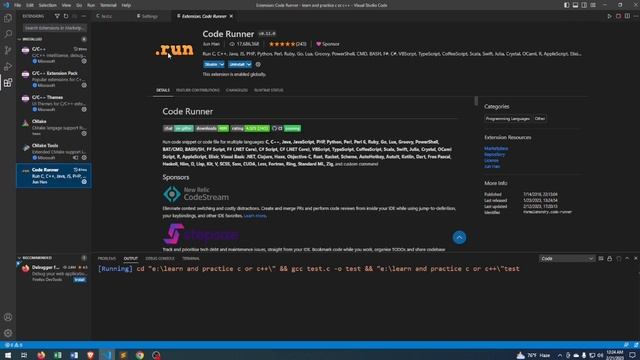Select the Extensions view icon
The height and width of the screenshot is (360, 640).
point(8,83)
